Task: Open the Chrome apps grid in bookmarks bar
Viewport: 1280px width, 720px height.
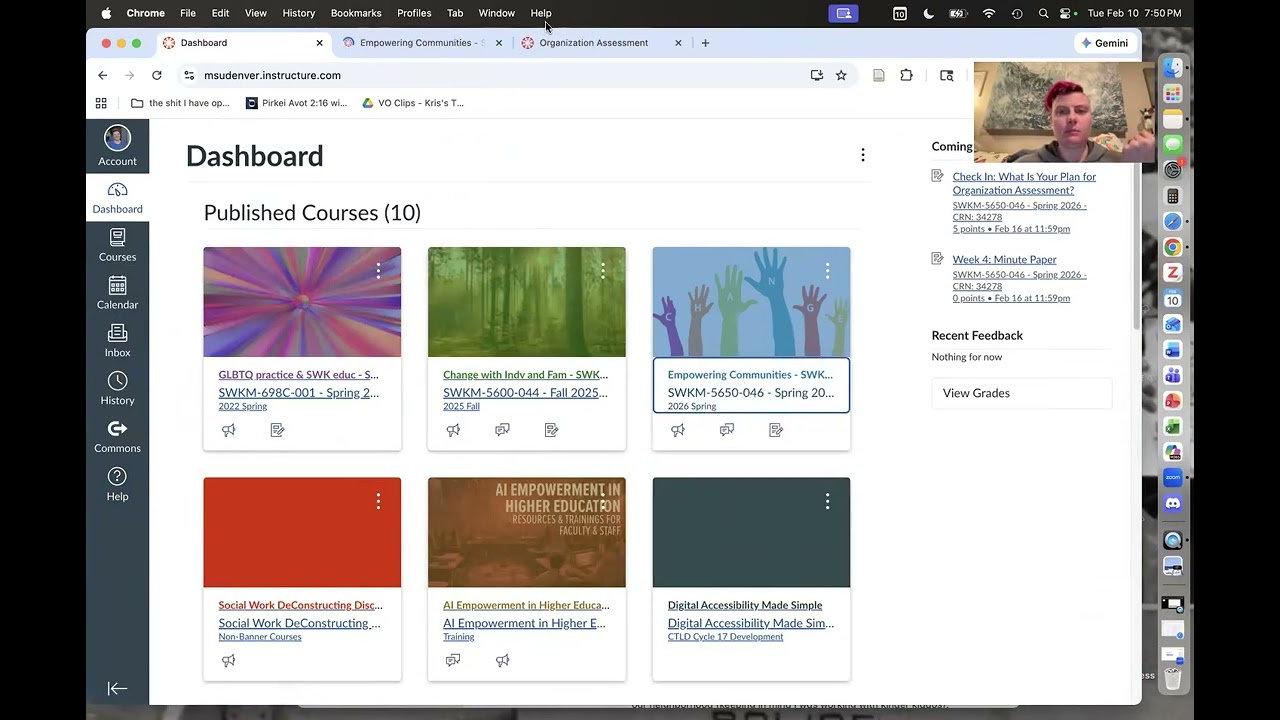Action: pyautogui.click(x=101, y=103)
